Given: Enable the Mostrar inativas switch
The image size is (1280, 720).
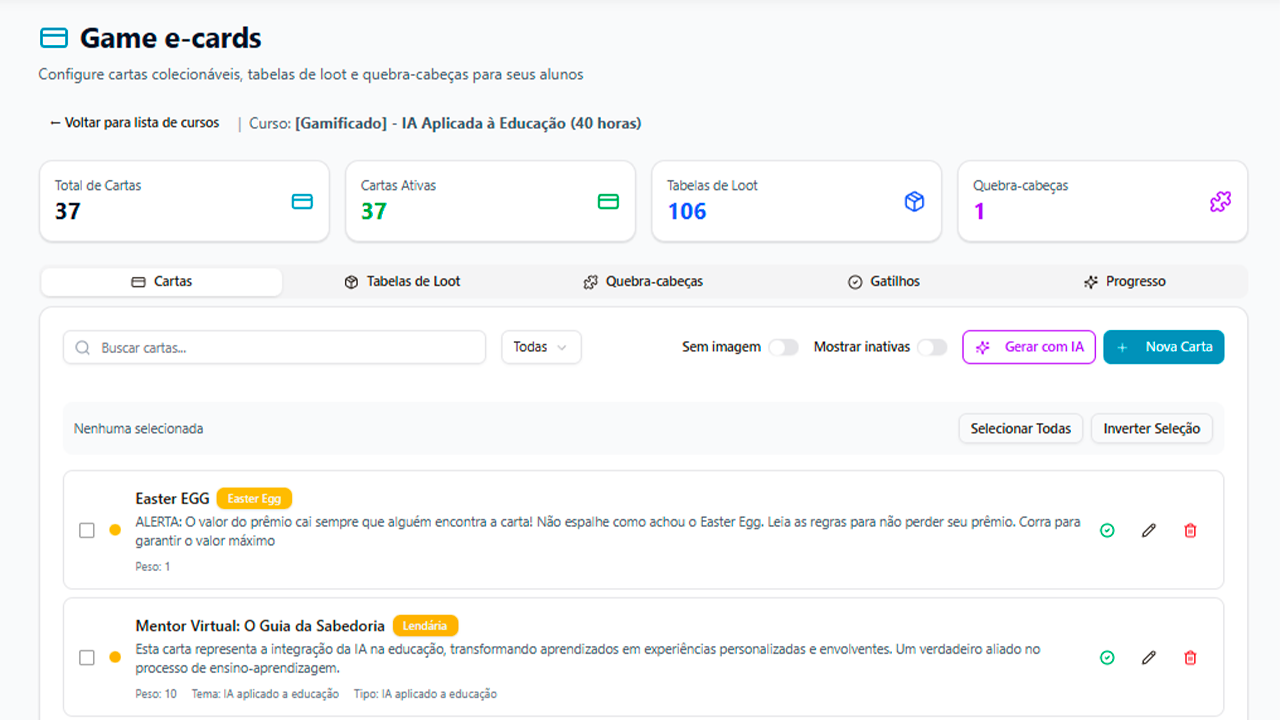Looking at the screenshot, I should [931, 347].
